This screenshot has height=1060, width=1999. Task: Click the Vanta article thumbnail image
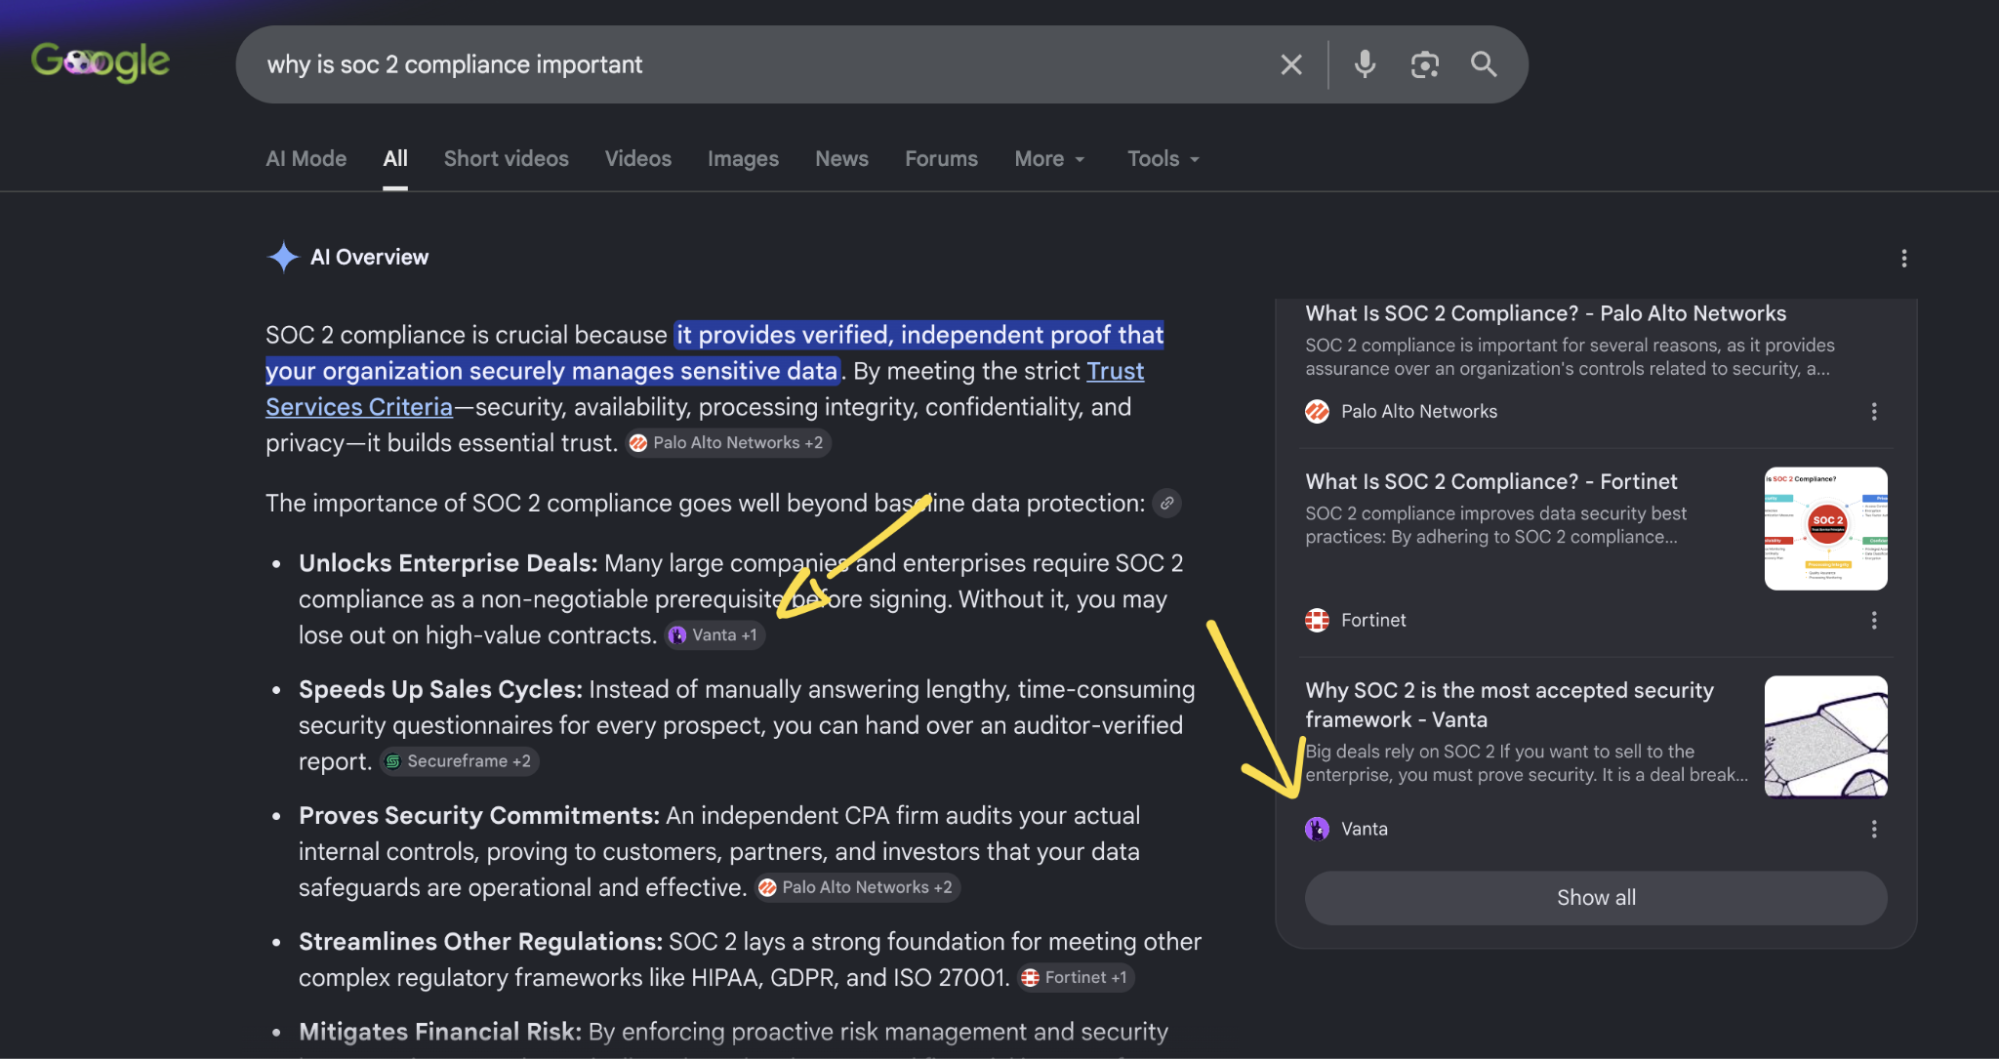(x=1826, y=737)
